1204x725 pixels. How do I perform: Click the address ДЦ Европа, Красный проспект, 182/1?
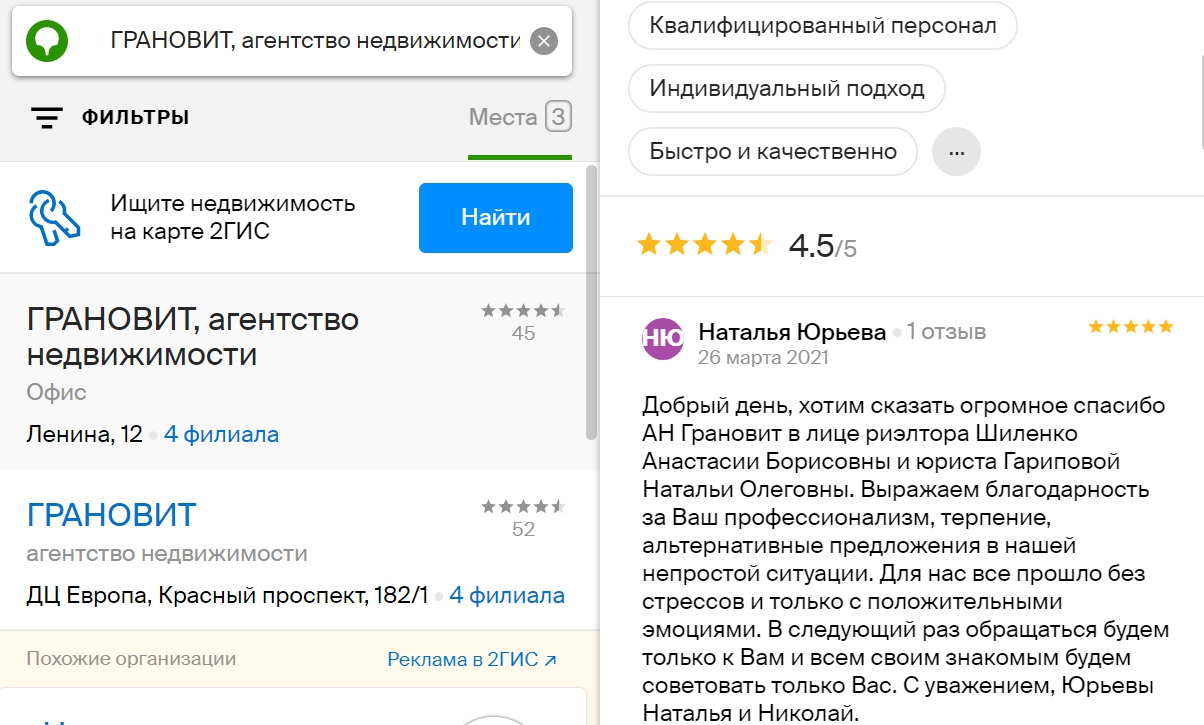[227, 596]
